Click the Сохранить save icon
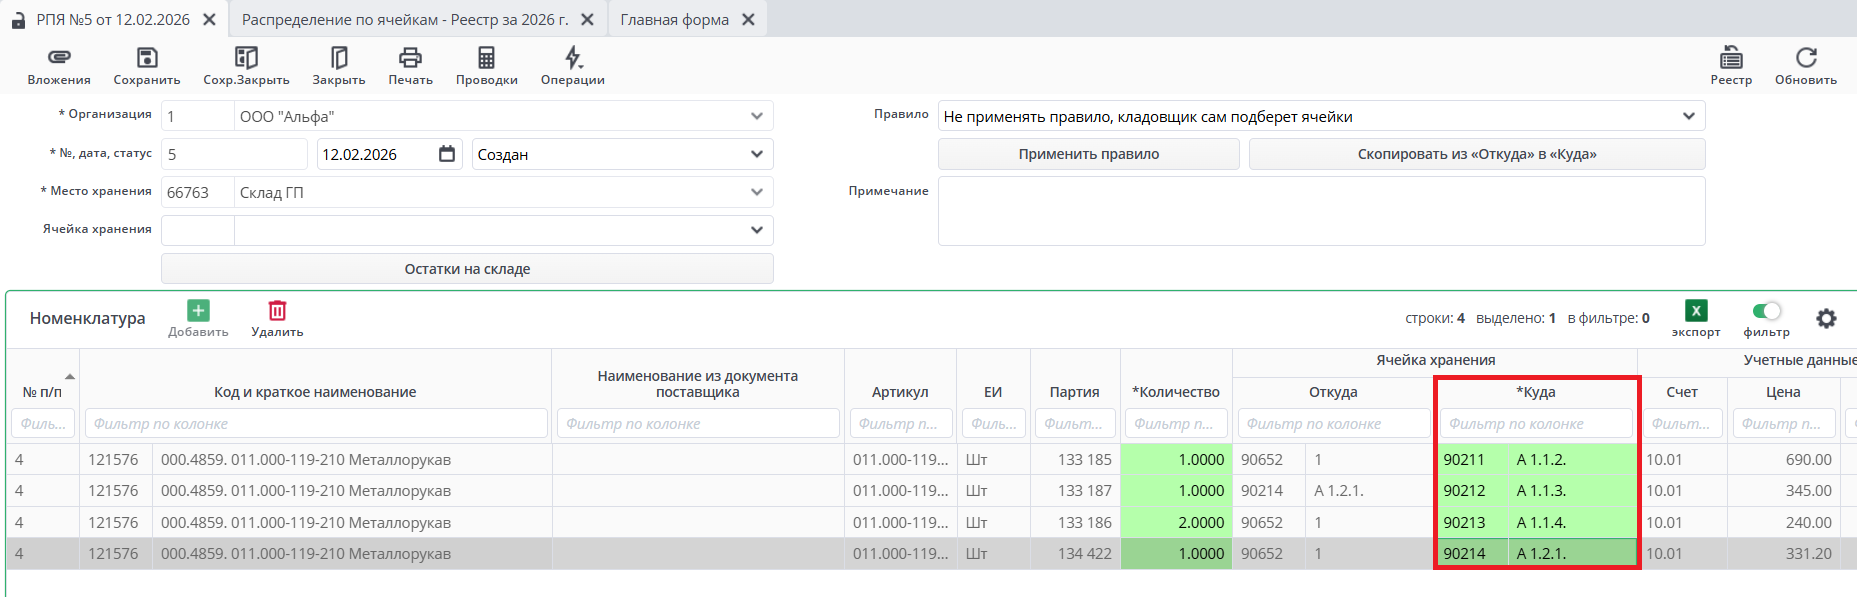 (147, 58)
